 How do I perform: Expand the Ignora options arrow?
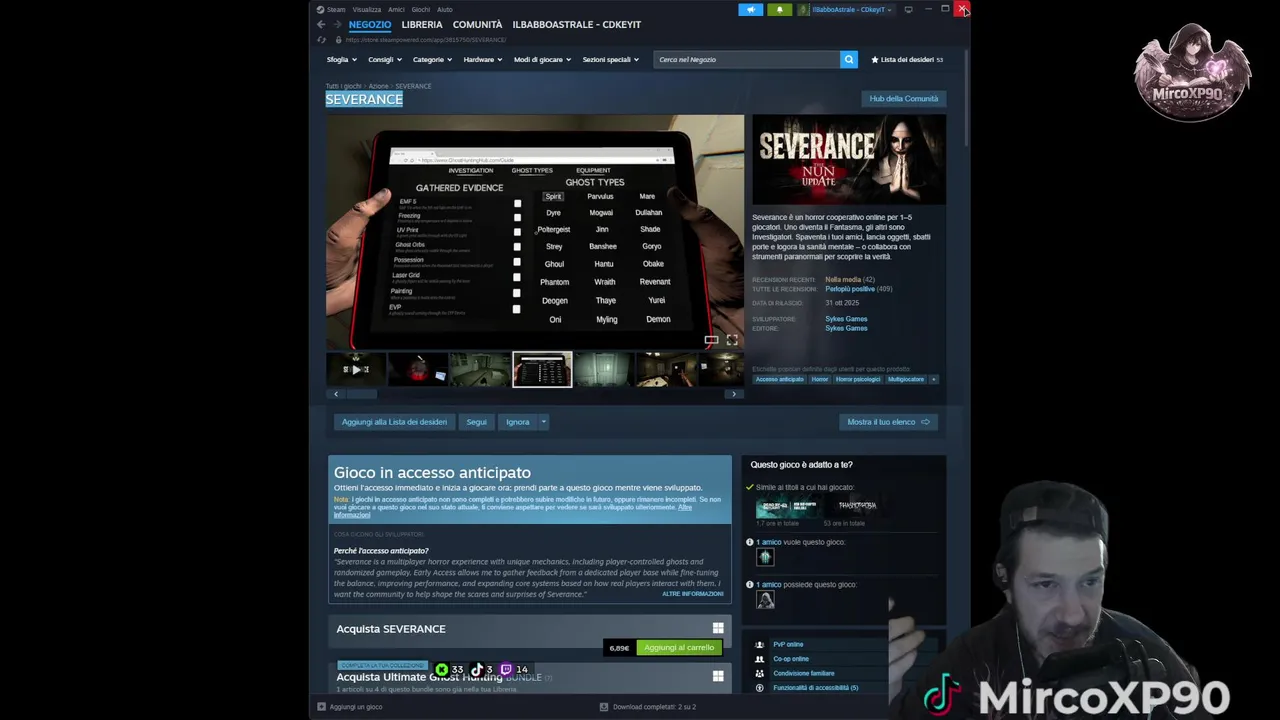[544, 422]
